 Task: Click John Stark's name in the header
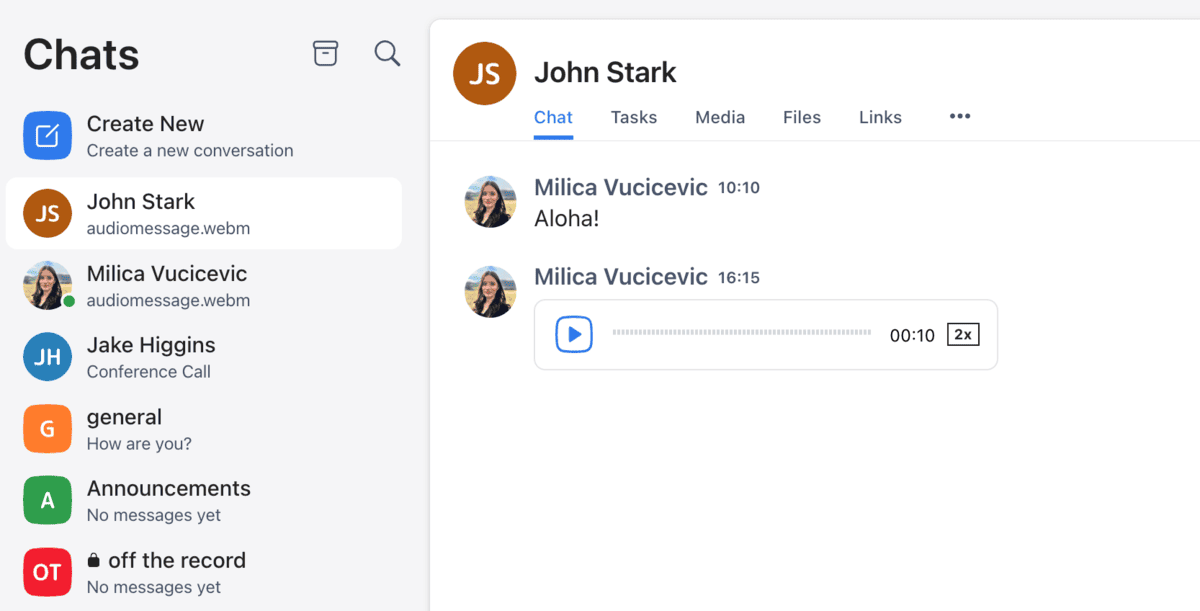605,71
